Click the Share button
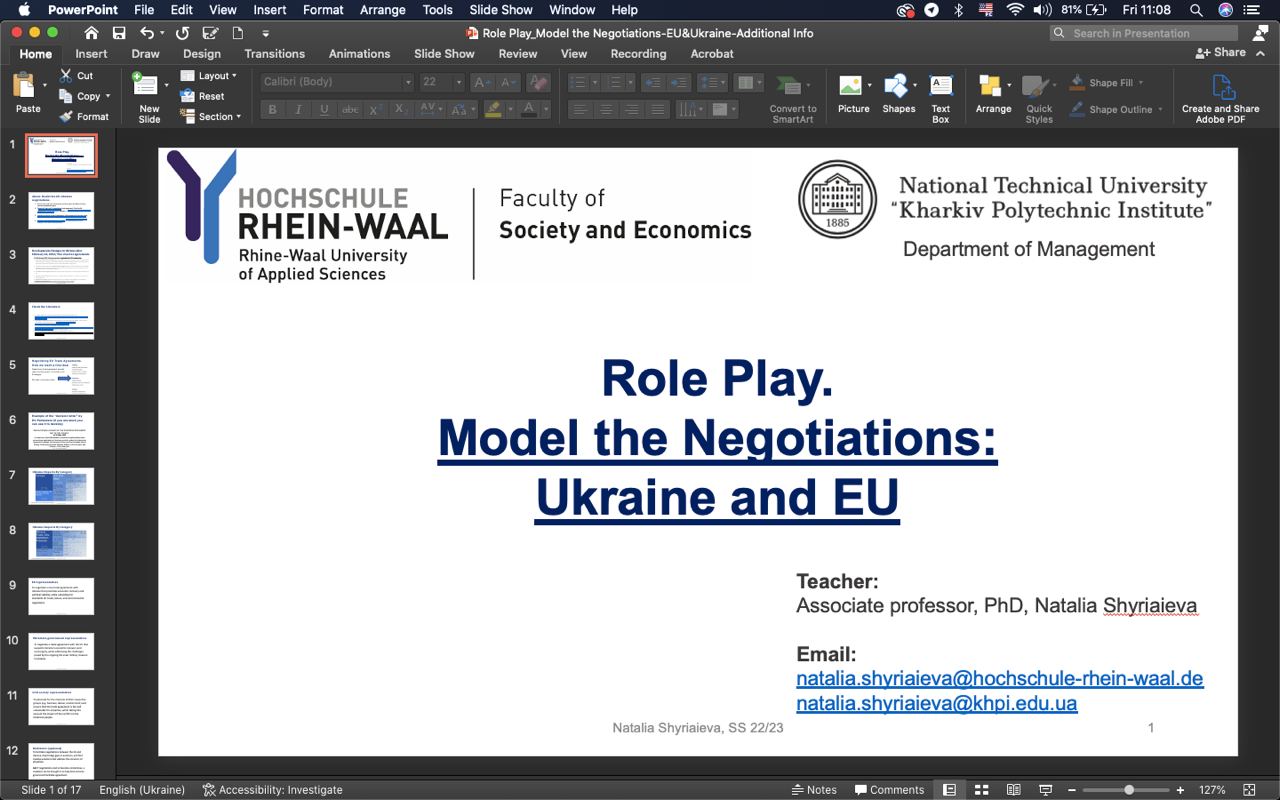 pos(1221,53)
